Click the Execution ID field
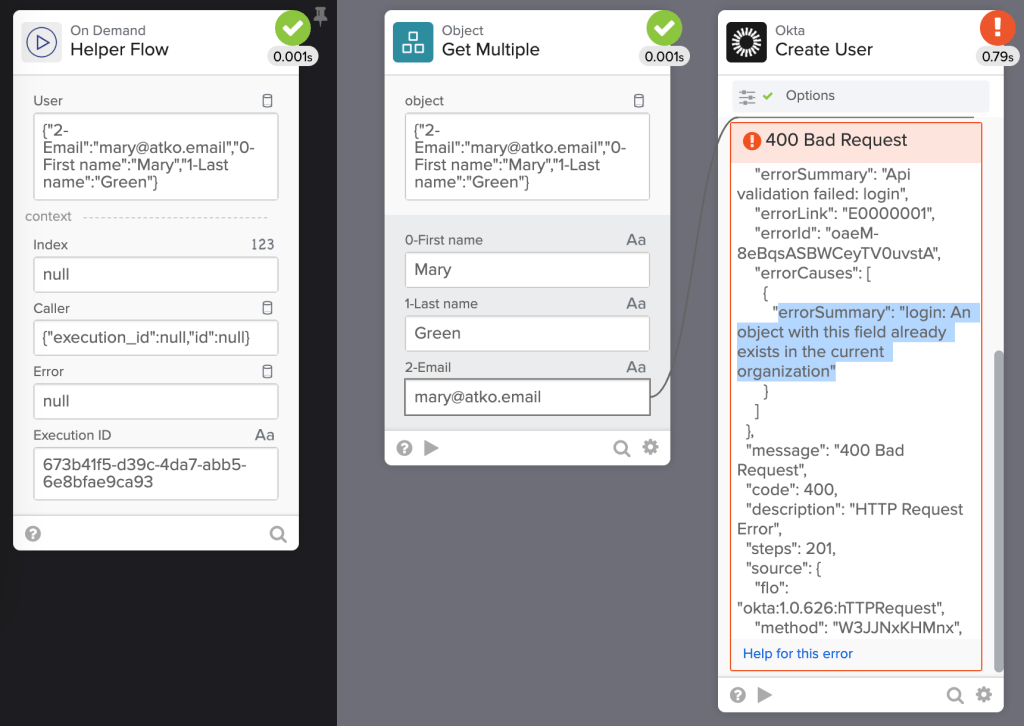Screen dimensions: 1024x726 (x=155, y=473)
